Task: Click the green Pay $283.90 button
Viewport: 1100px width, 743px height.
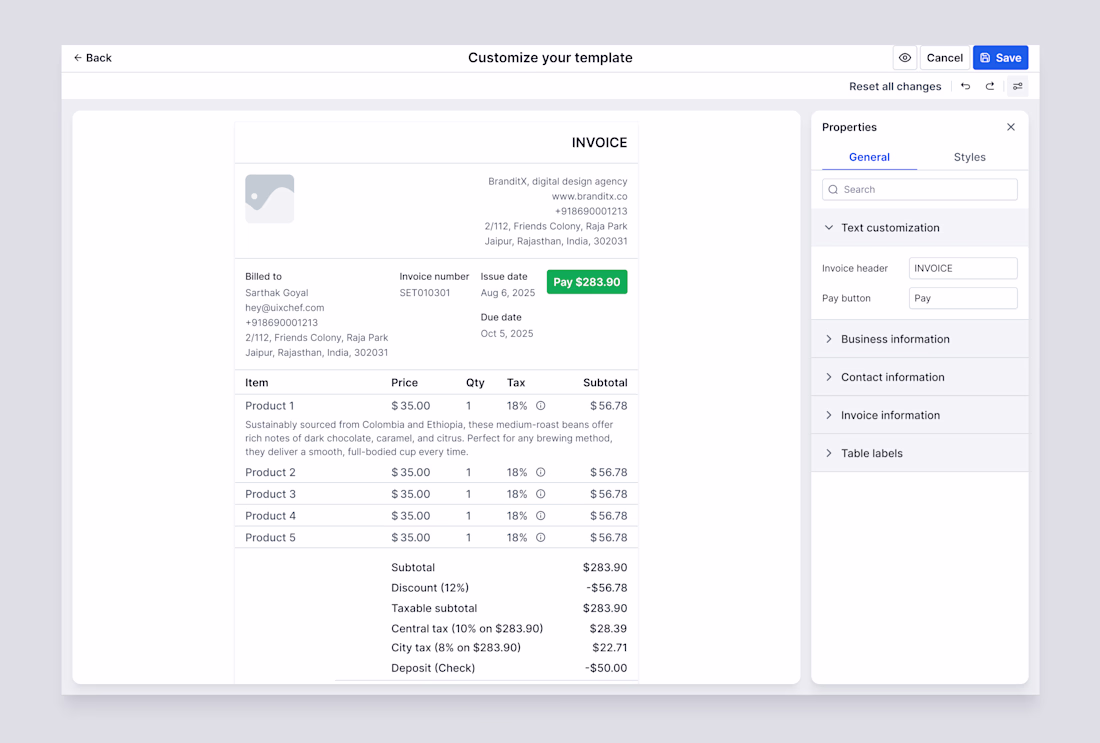Action: [x=587, y=282]
